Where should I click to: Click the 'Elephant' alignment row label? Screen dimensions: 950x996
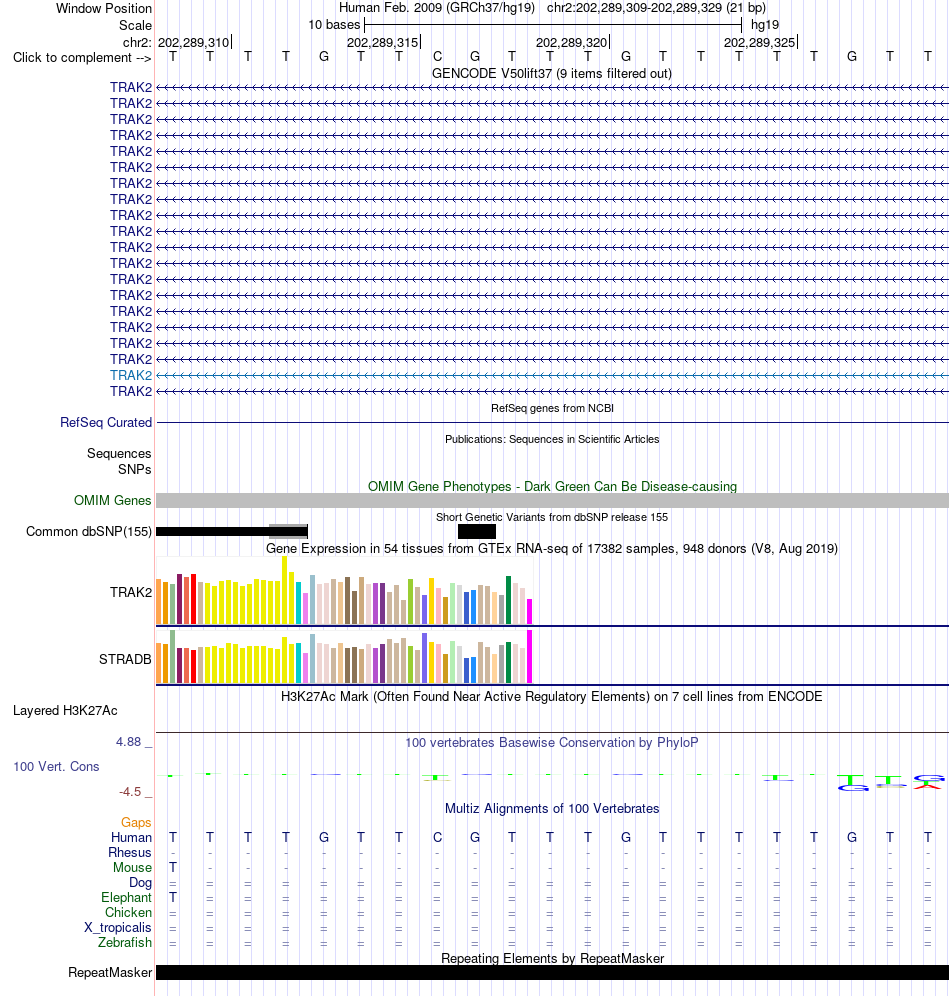click(126, 898)
